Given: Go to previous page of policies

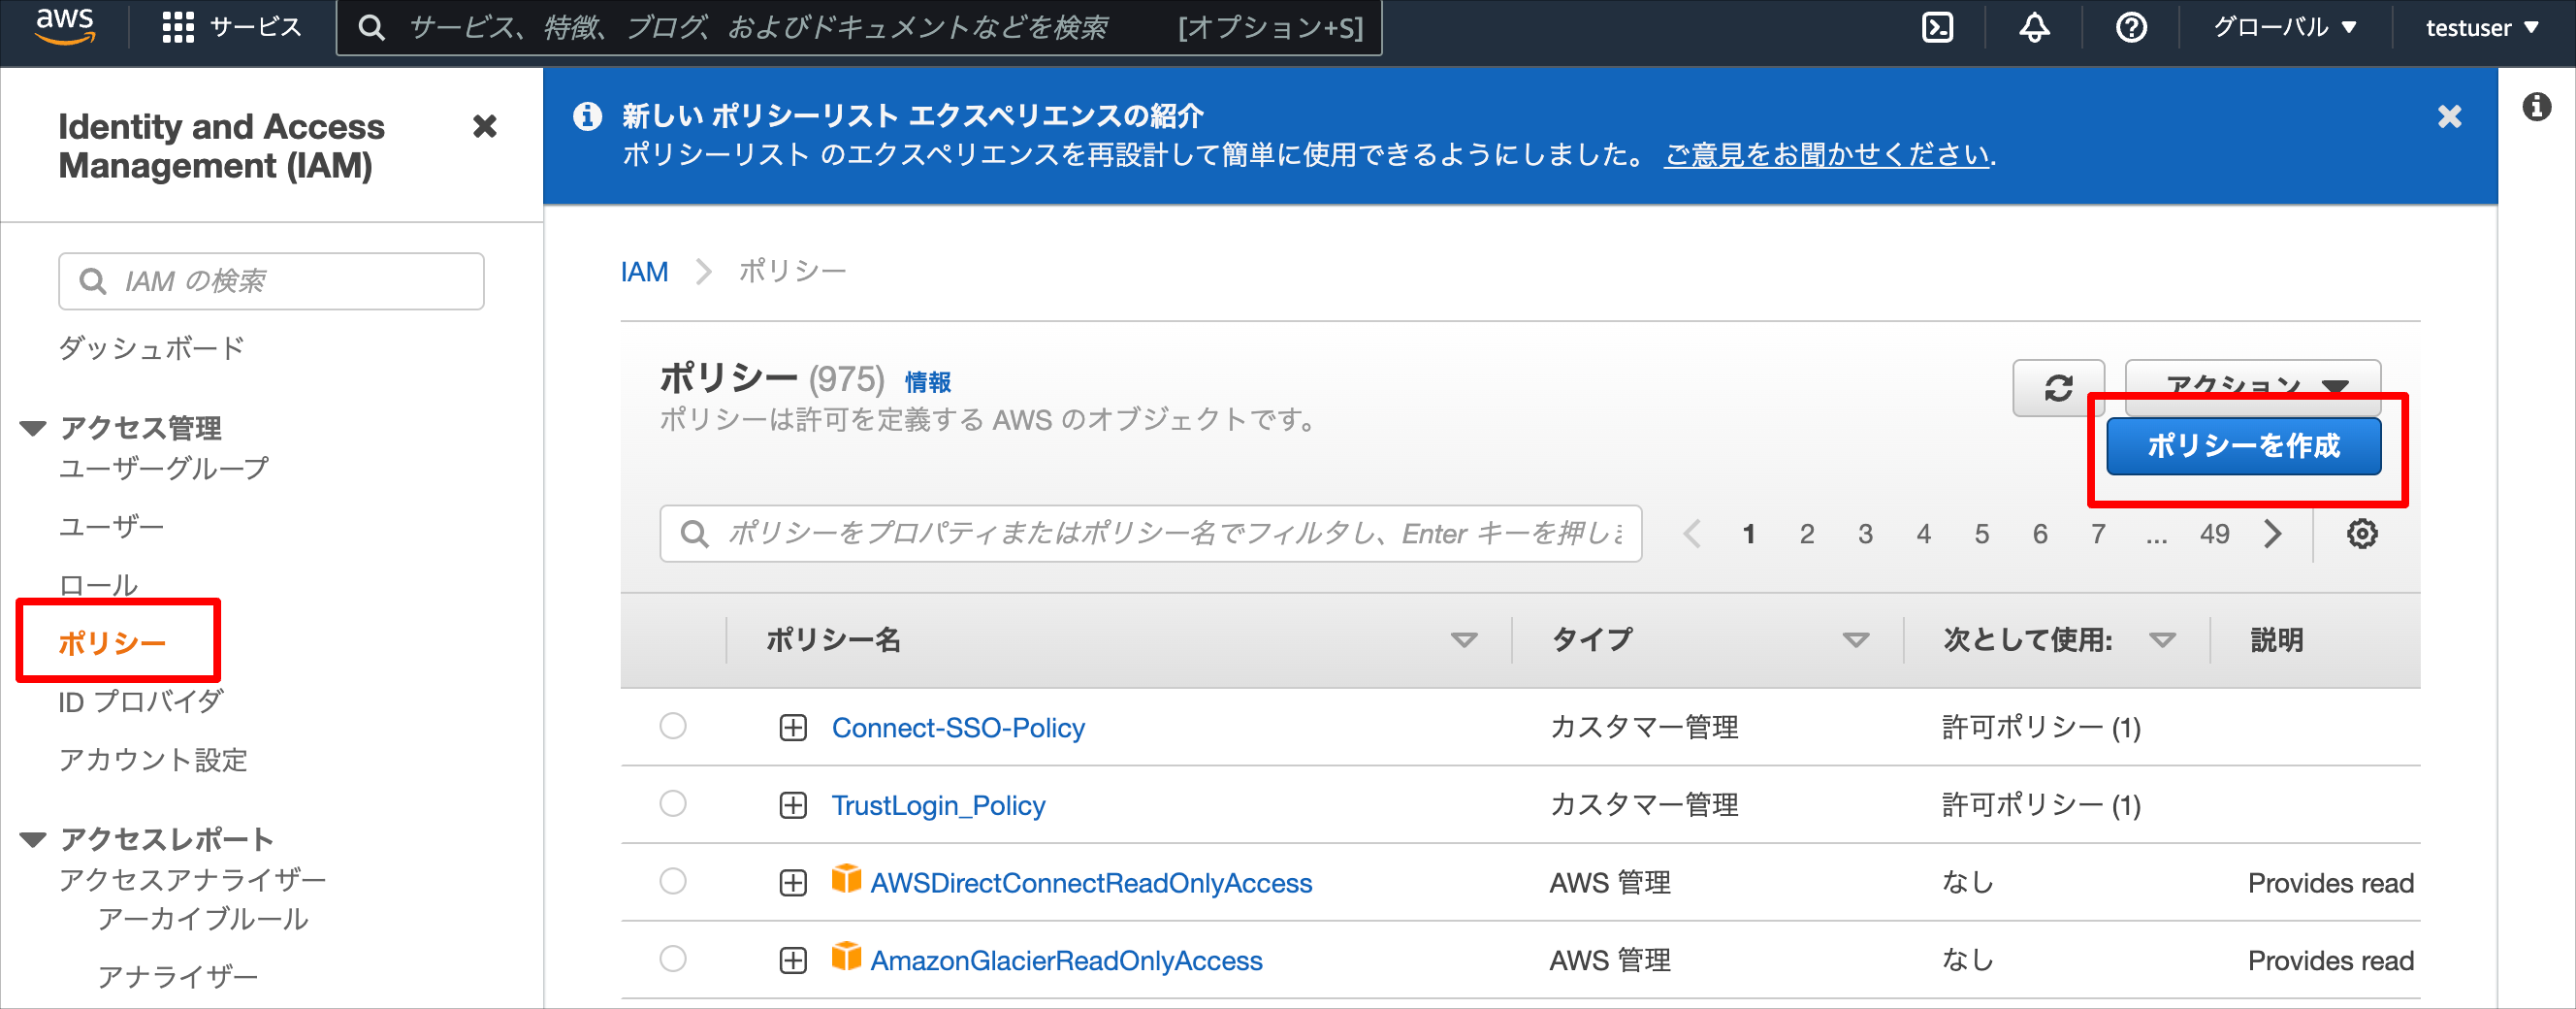Looking at the screenshot, I should point(1692,534).
